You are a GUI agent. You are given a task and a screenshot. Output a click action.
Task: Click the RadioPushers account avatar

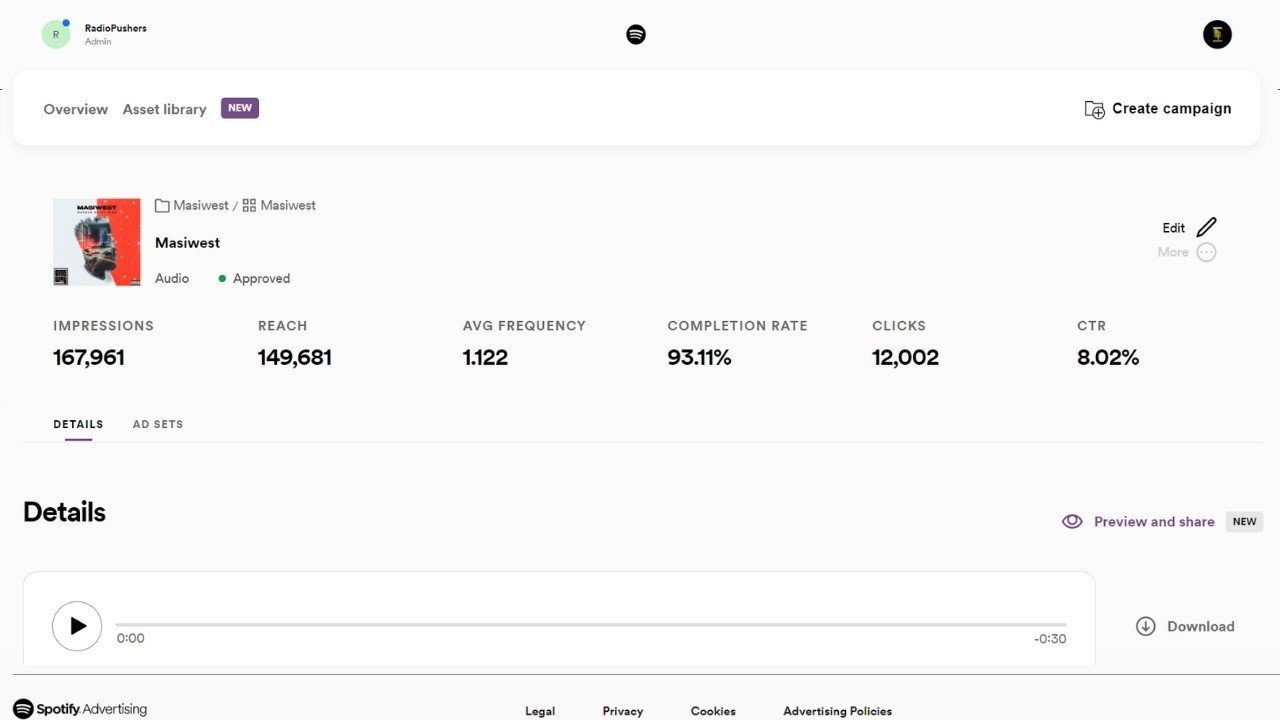[56, 34]
